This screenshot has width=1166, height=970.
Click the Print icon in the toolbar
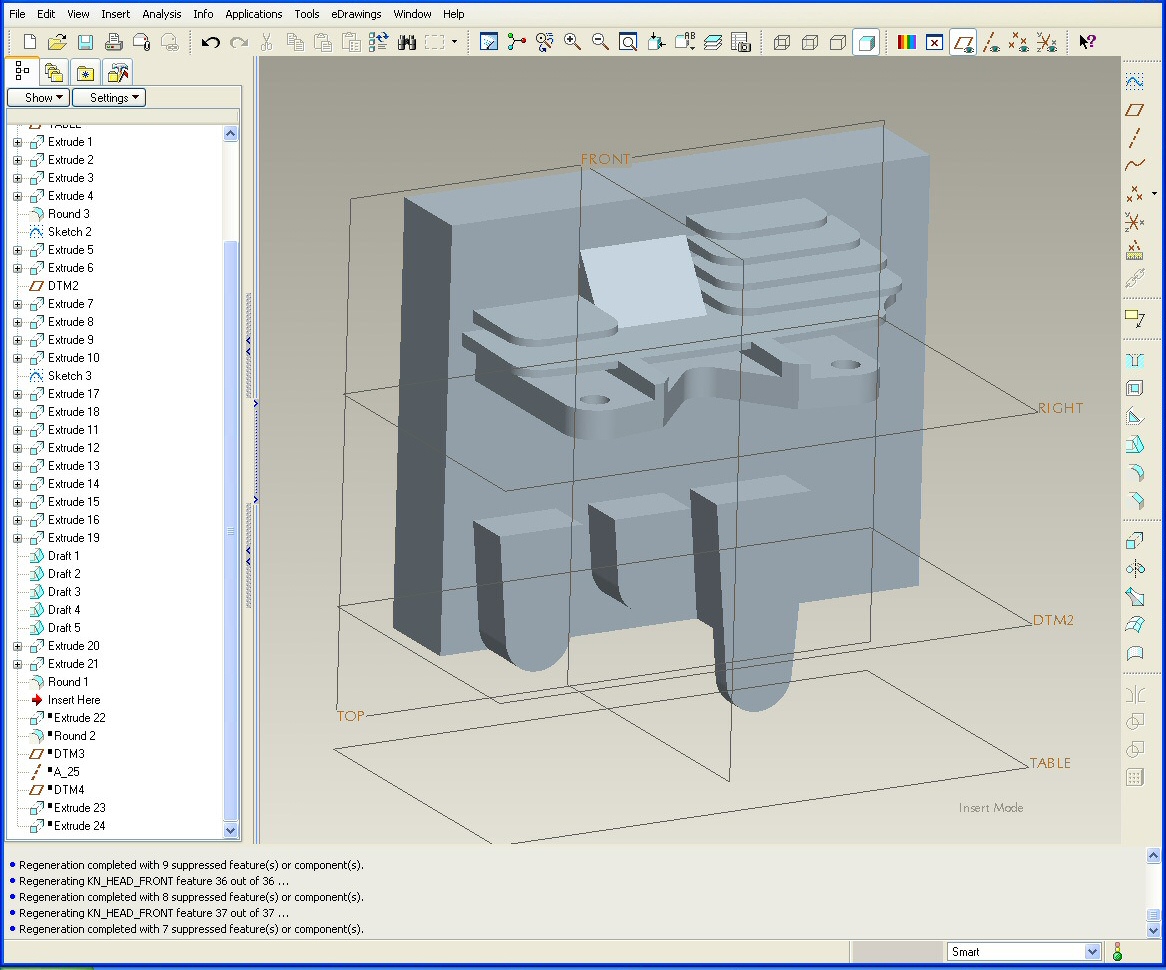tap(113, 42)
